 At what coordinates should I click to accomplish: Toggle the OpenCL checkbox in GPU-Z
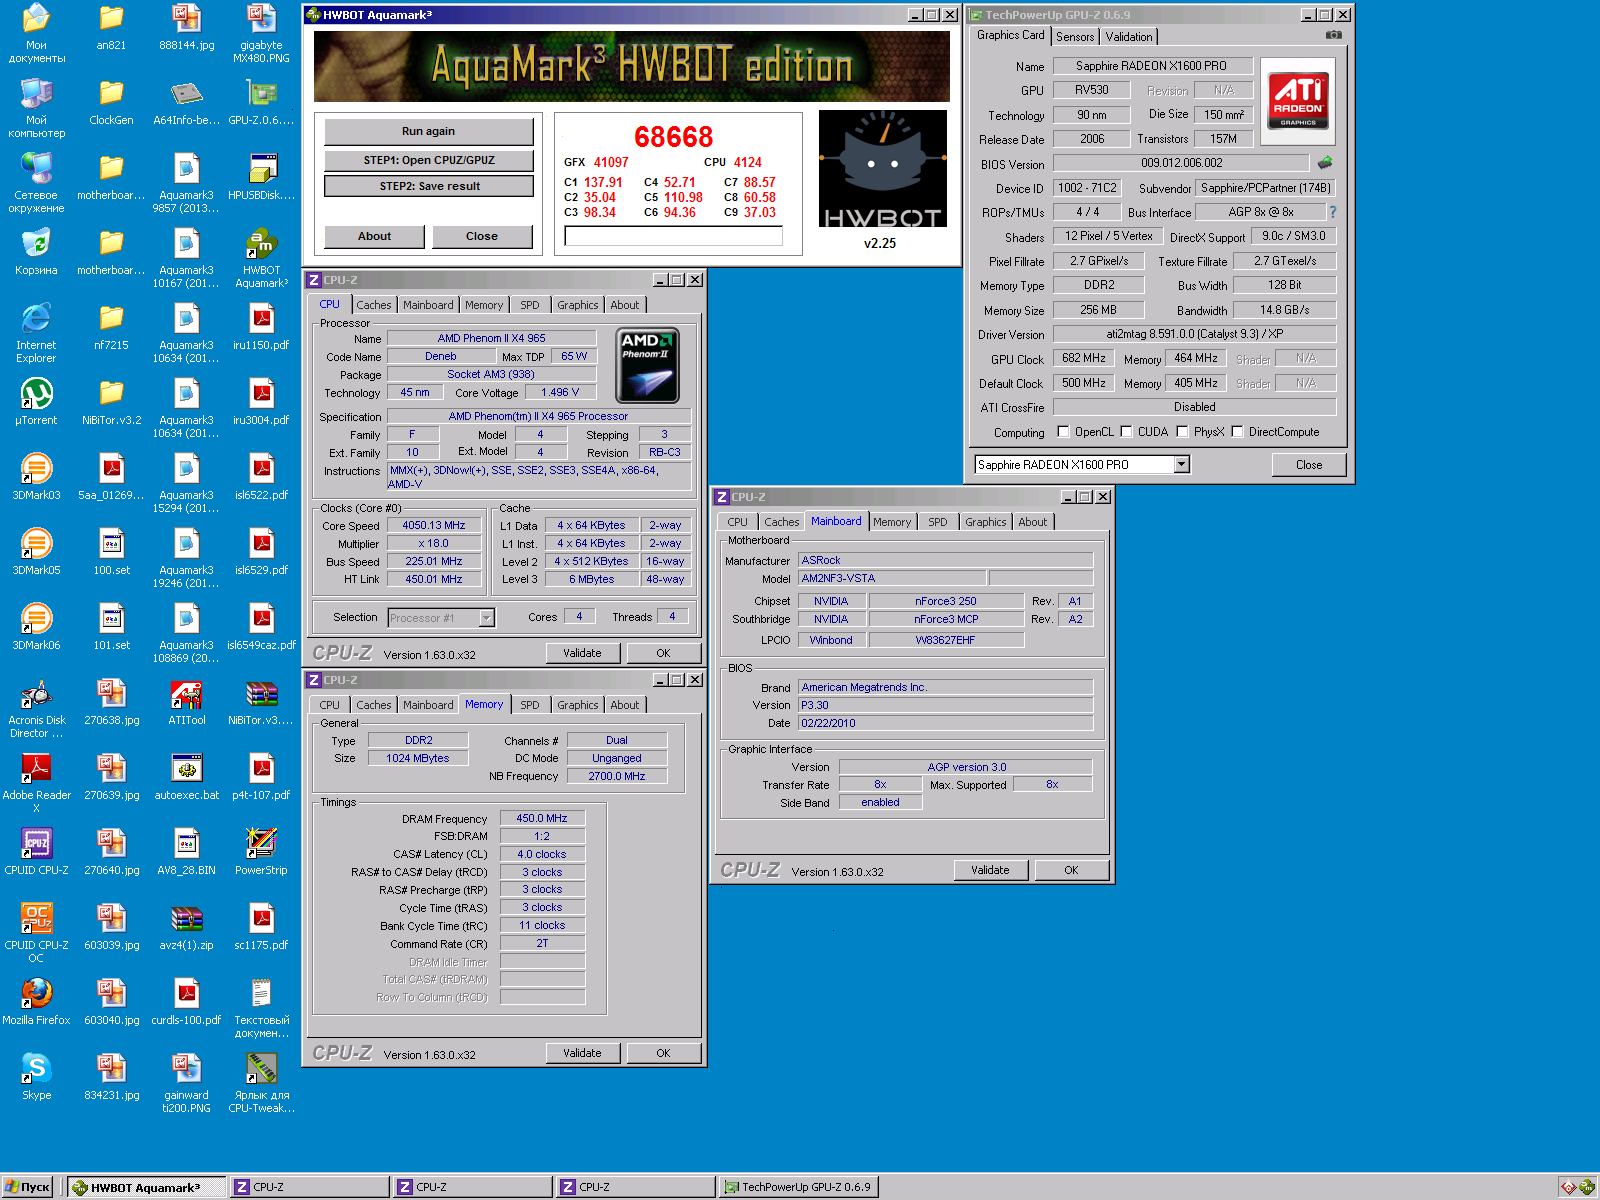point(1064,432)
